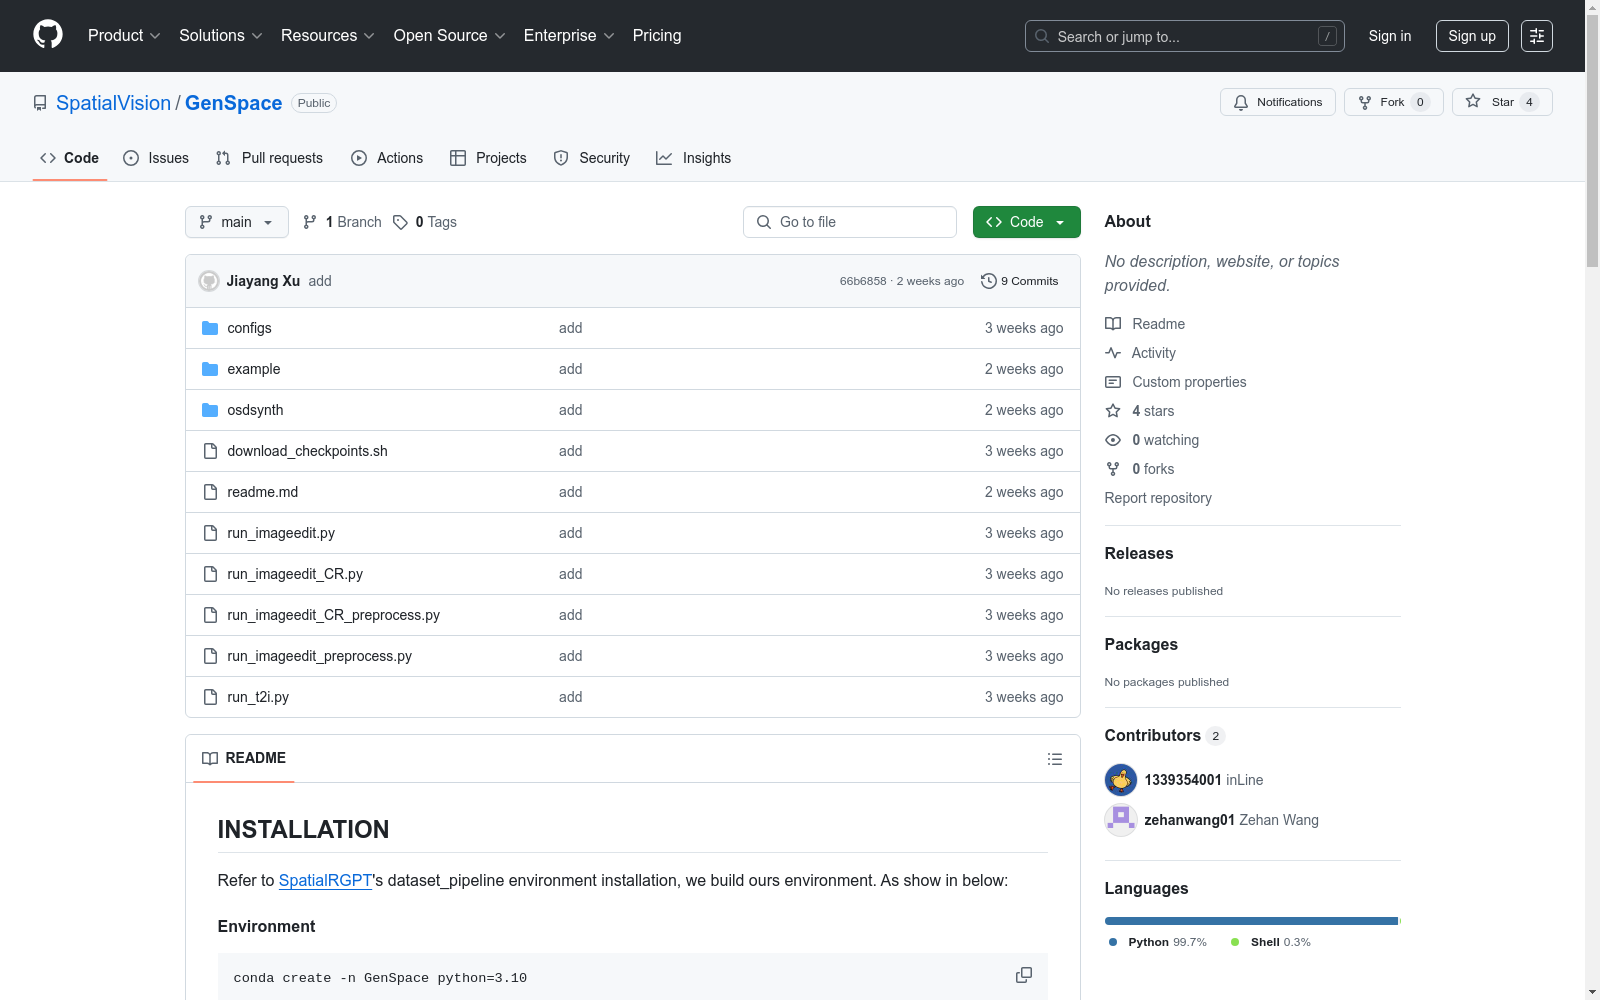This screenshot has width=1600, height=1000.
Task: Click the tag icon beside 0 Tags
Action: [400, 222]
